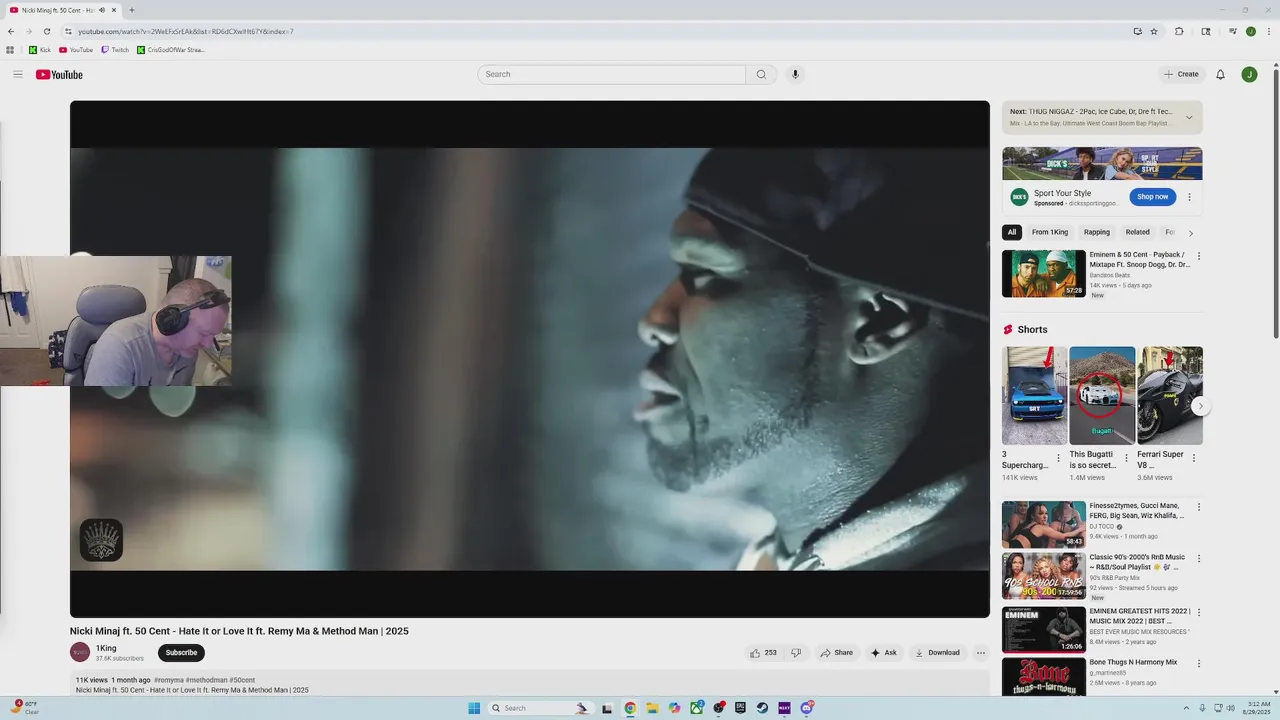Open more actions ellipsis under video
Viewport: 1280px width, 720px height.
point(981,653)
